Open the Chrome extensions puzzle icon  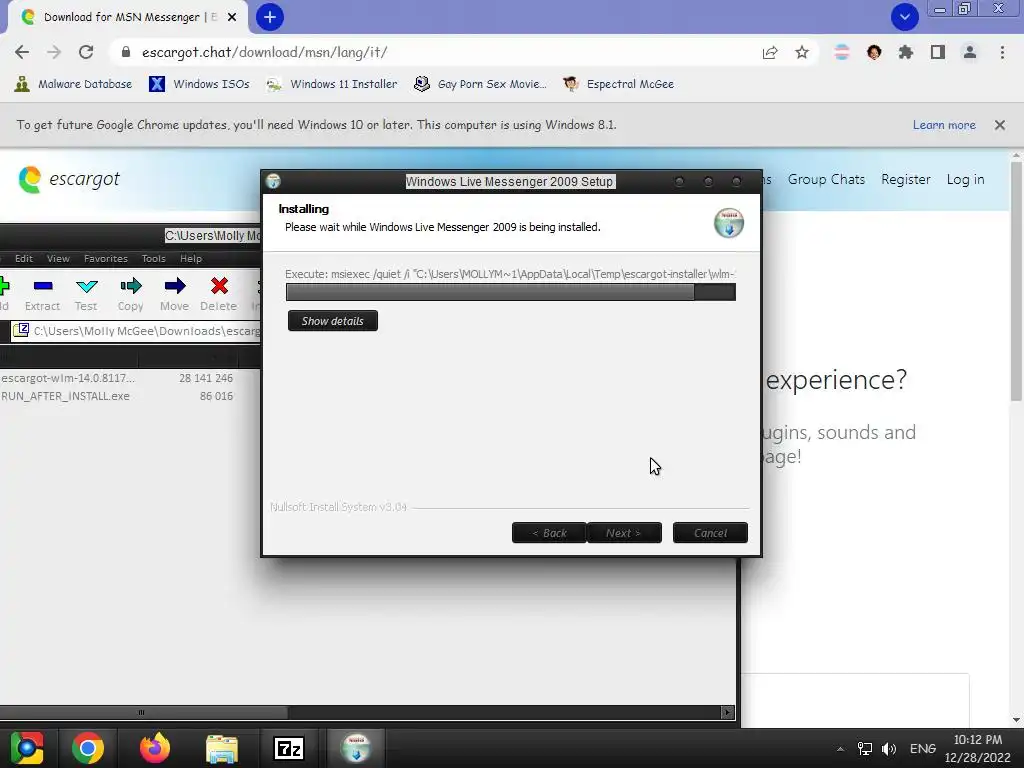pos(906,52)
